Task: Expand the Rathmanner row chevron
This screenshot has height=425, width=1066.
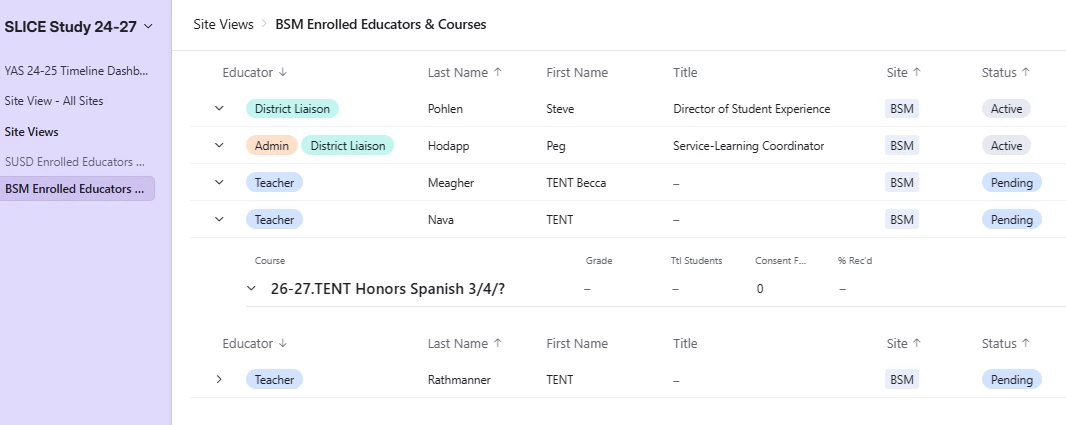Action: [219, 379]
